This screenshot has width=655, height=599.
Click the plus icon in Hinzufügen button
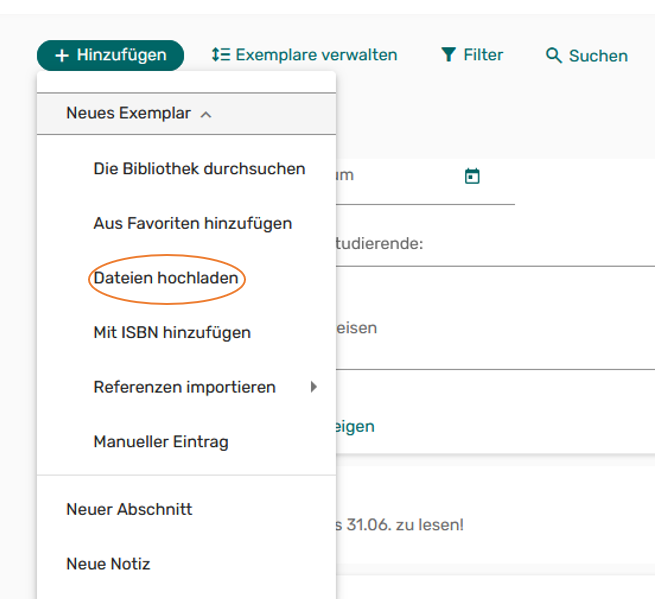tap(62, 56)
